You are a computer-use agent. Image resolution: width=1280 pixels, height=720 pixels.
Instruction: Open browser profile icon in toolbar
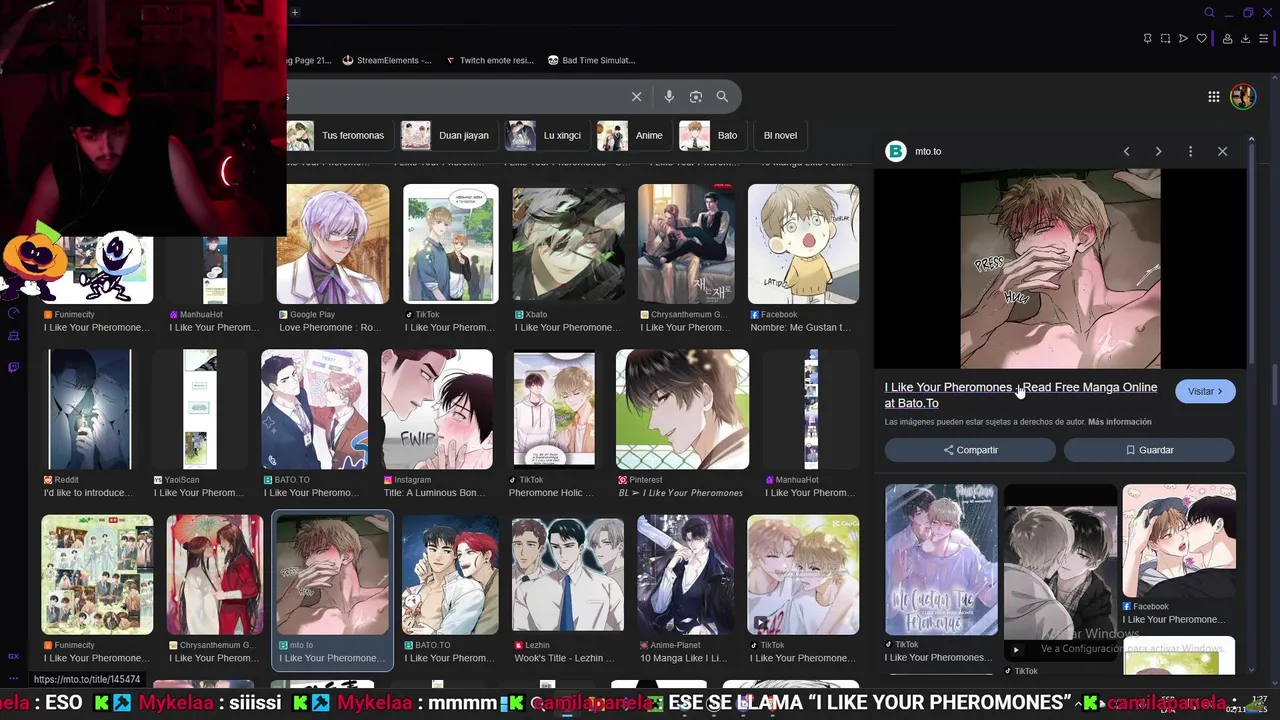(1228, 39)
